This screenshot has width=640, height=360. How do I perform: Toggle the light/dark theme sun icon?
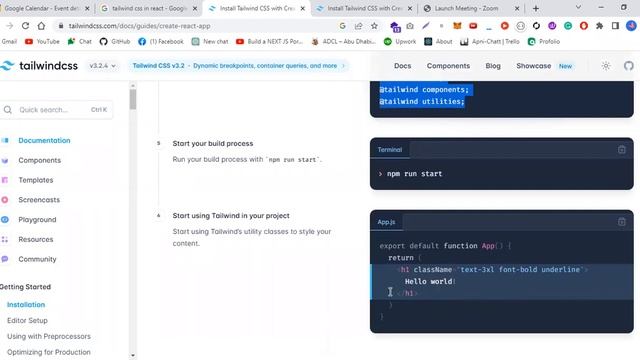[606, 66]
